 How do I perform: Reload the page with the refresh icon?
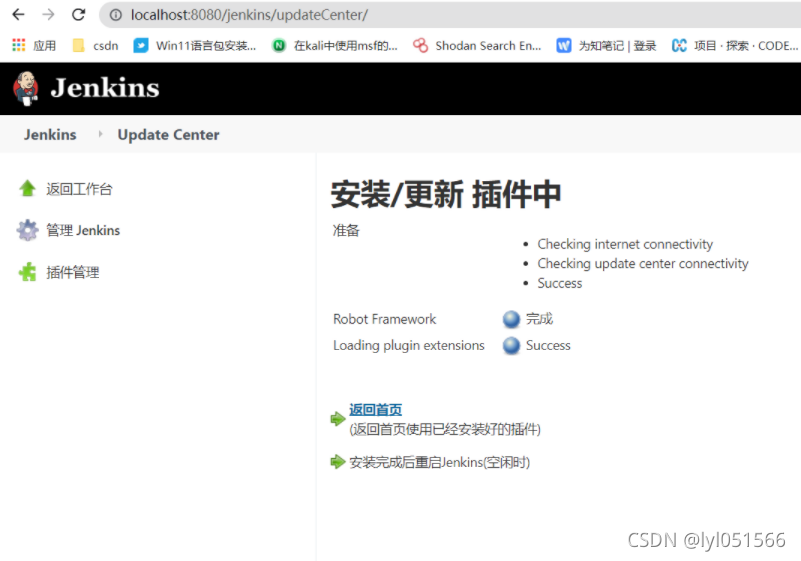pos(79,15)
